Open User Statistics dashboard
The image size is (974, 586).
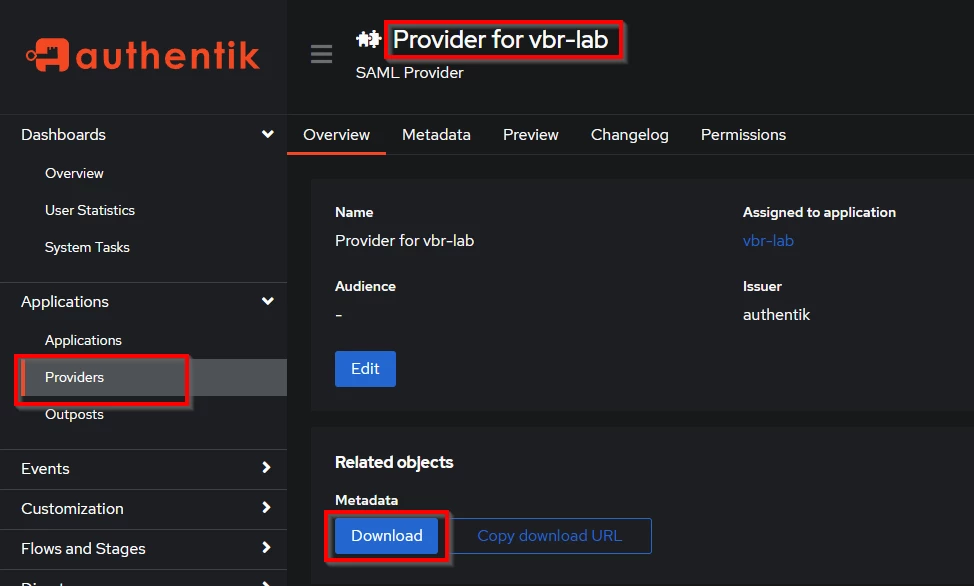point(89,210)
